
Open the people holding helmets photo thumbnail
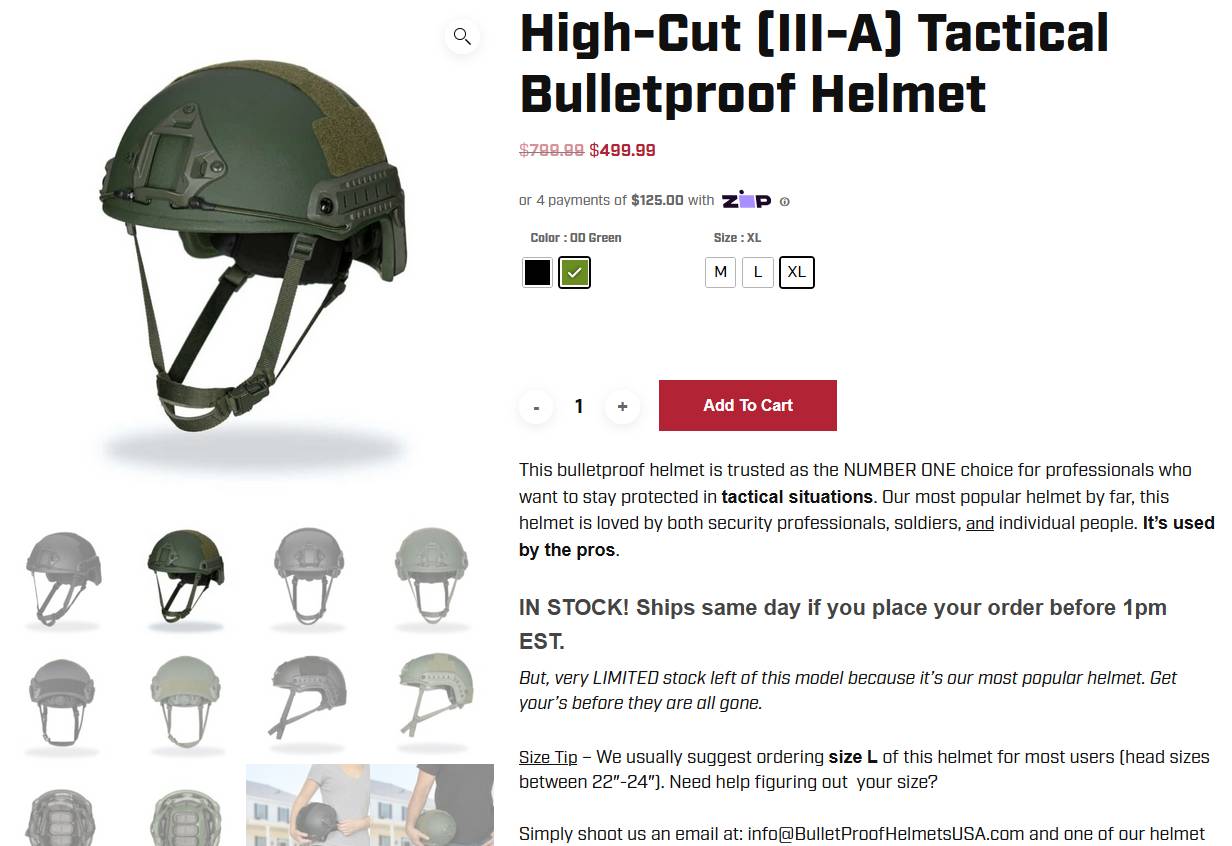click(x=370, y=805)
